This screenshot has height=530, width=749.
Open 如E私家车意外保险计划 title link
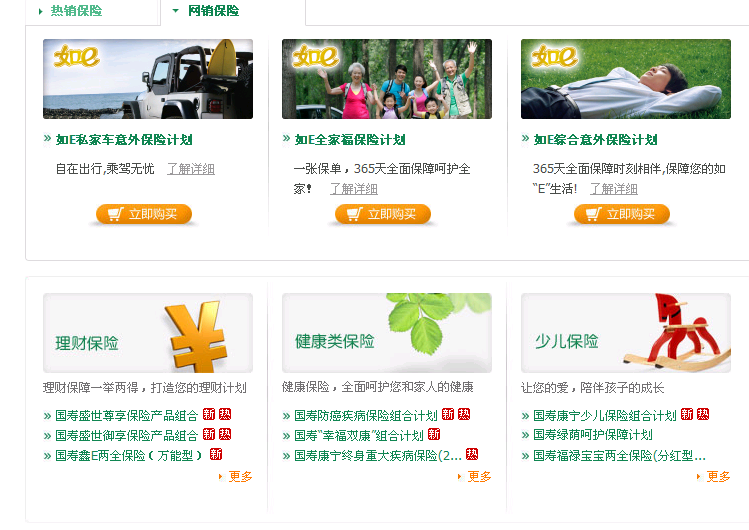pos(124,140)
